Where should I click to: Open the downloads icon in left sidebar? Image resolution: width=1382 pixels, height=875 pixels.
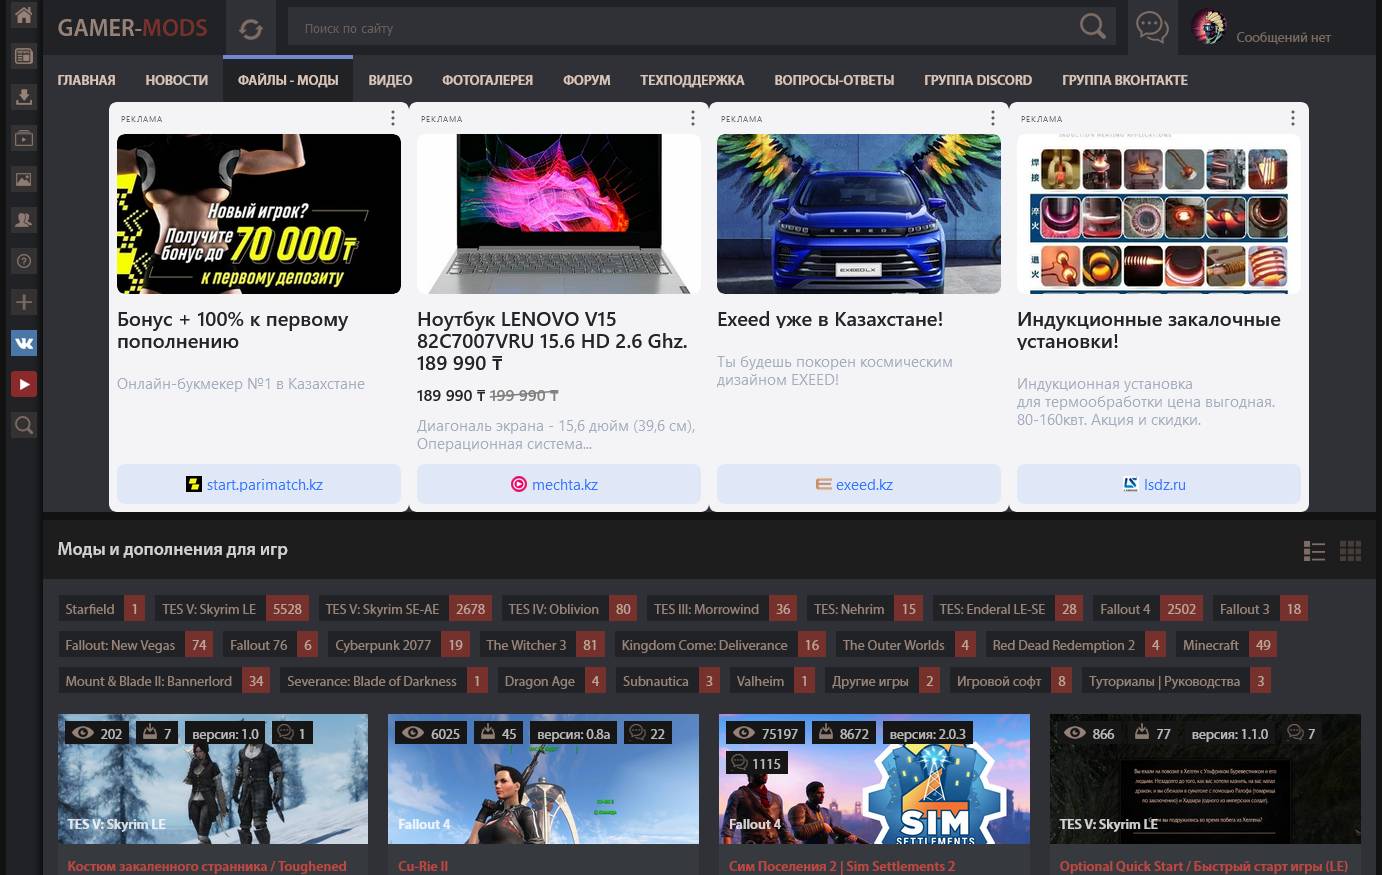point(23,97)
